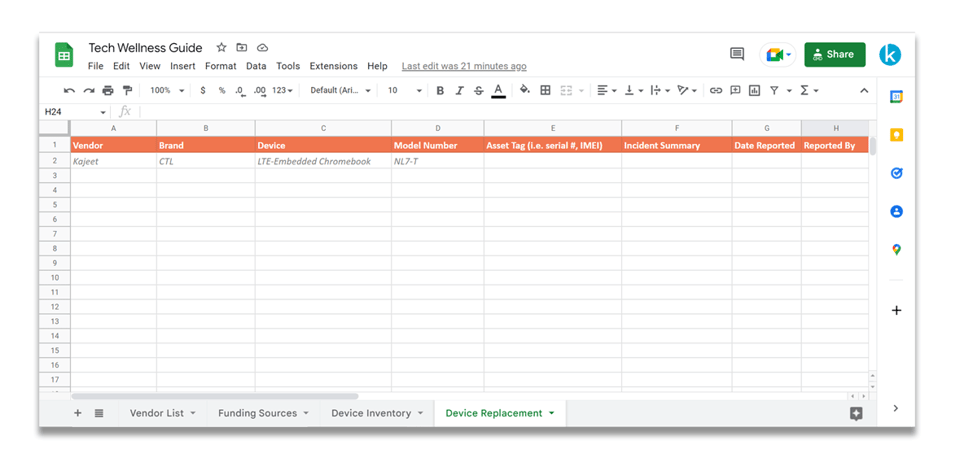Increase decimal places icon
Viewport: 960px width, 471px height.
[260, 91]
